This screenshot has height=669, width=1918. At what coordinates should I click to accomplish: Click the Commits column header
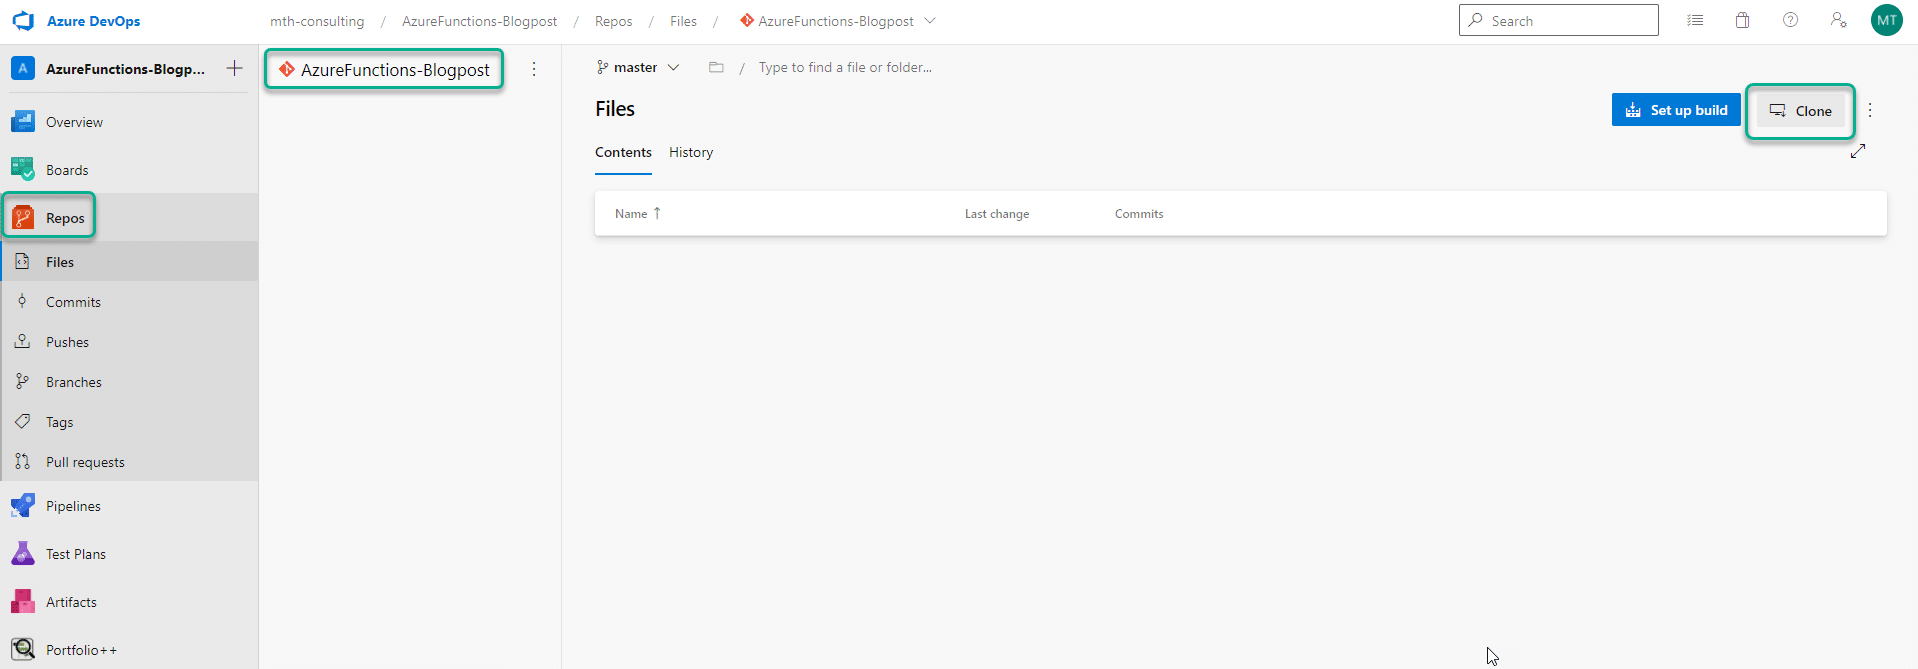(x=1139, y=214)
